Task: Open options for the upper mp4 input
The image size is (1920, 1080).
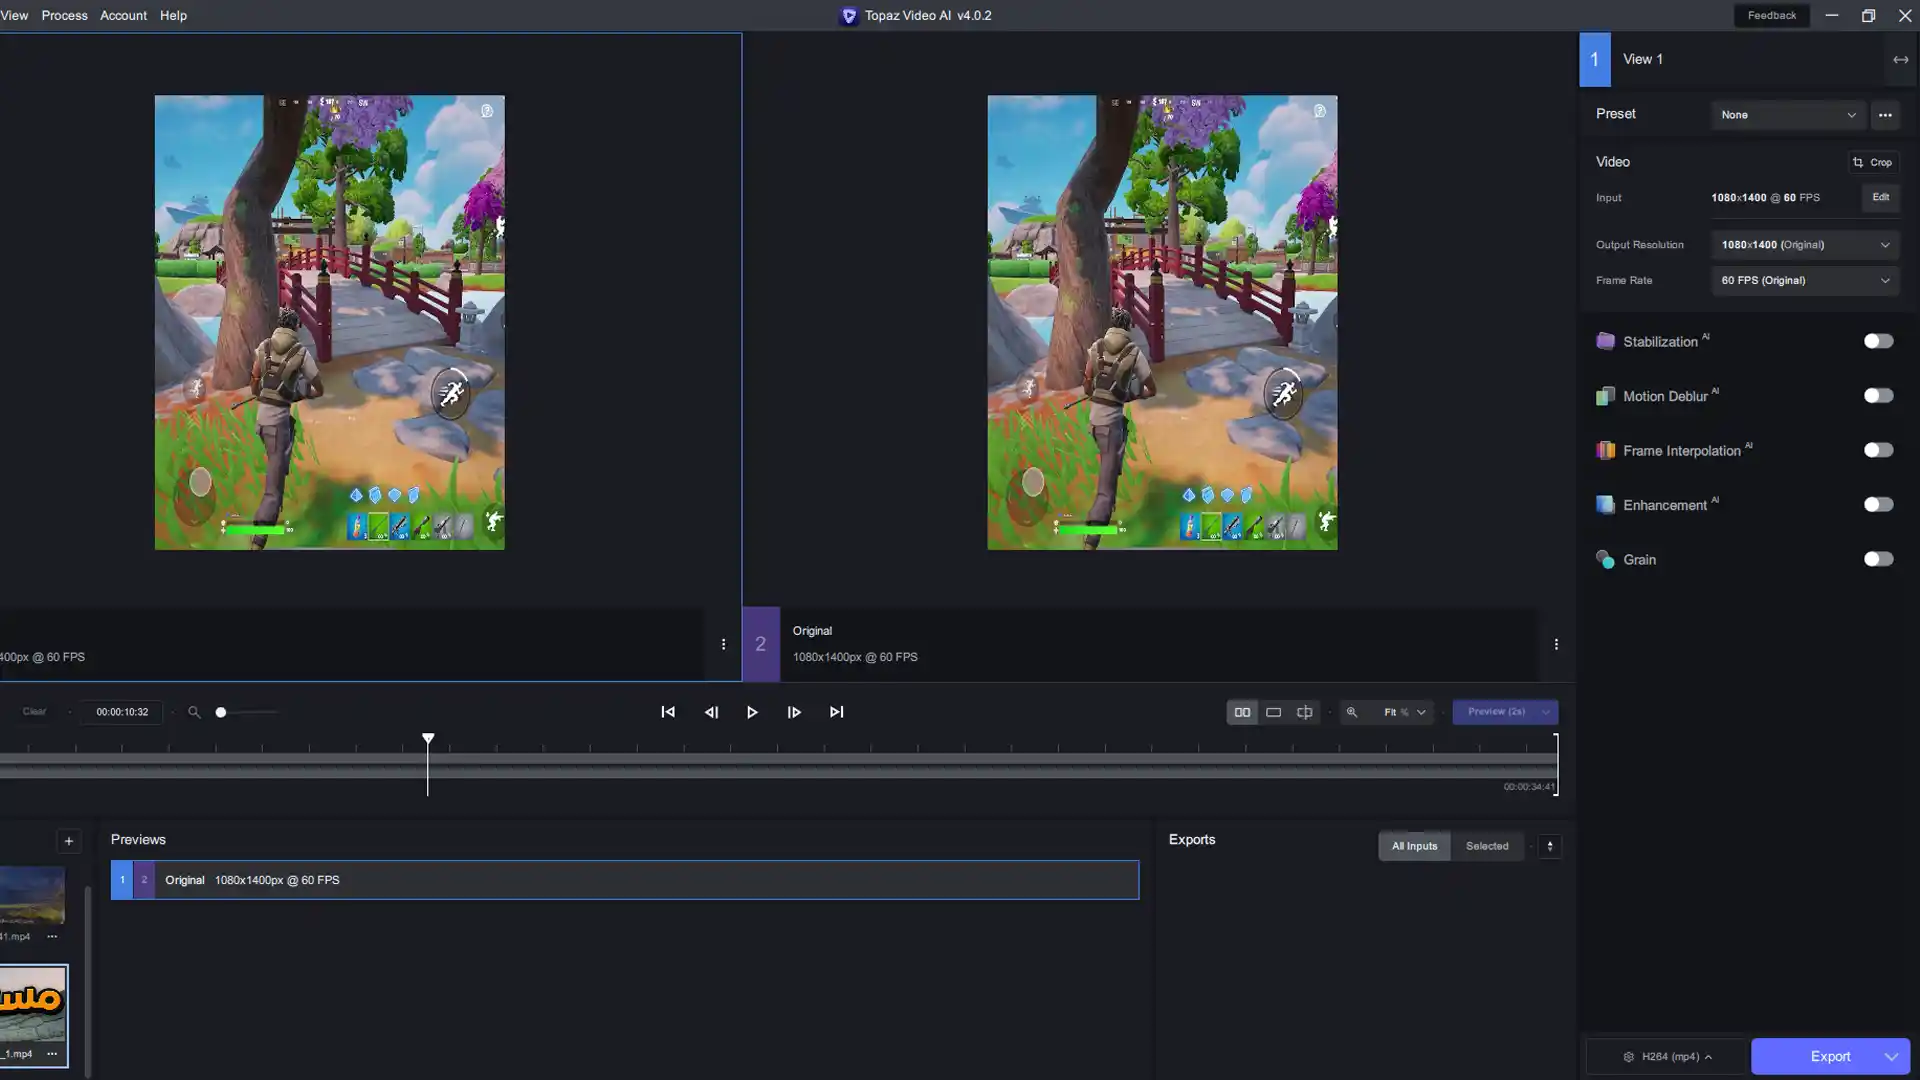Action: (52, 936)
